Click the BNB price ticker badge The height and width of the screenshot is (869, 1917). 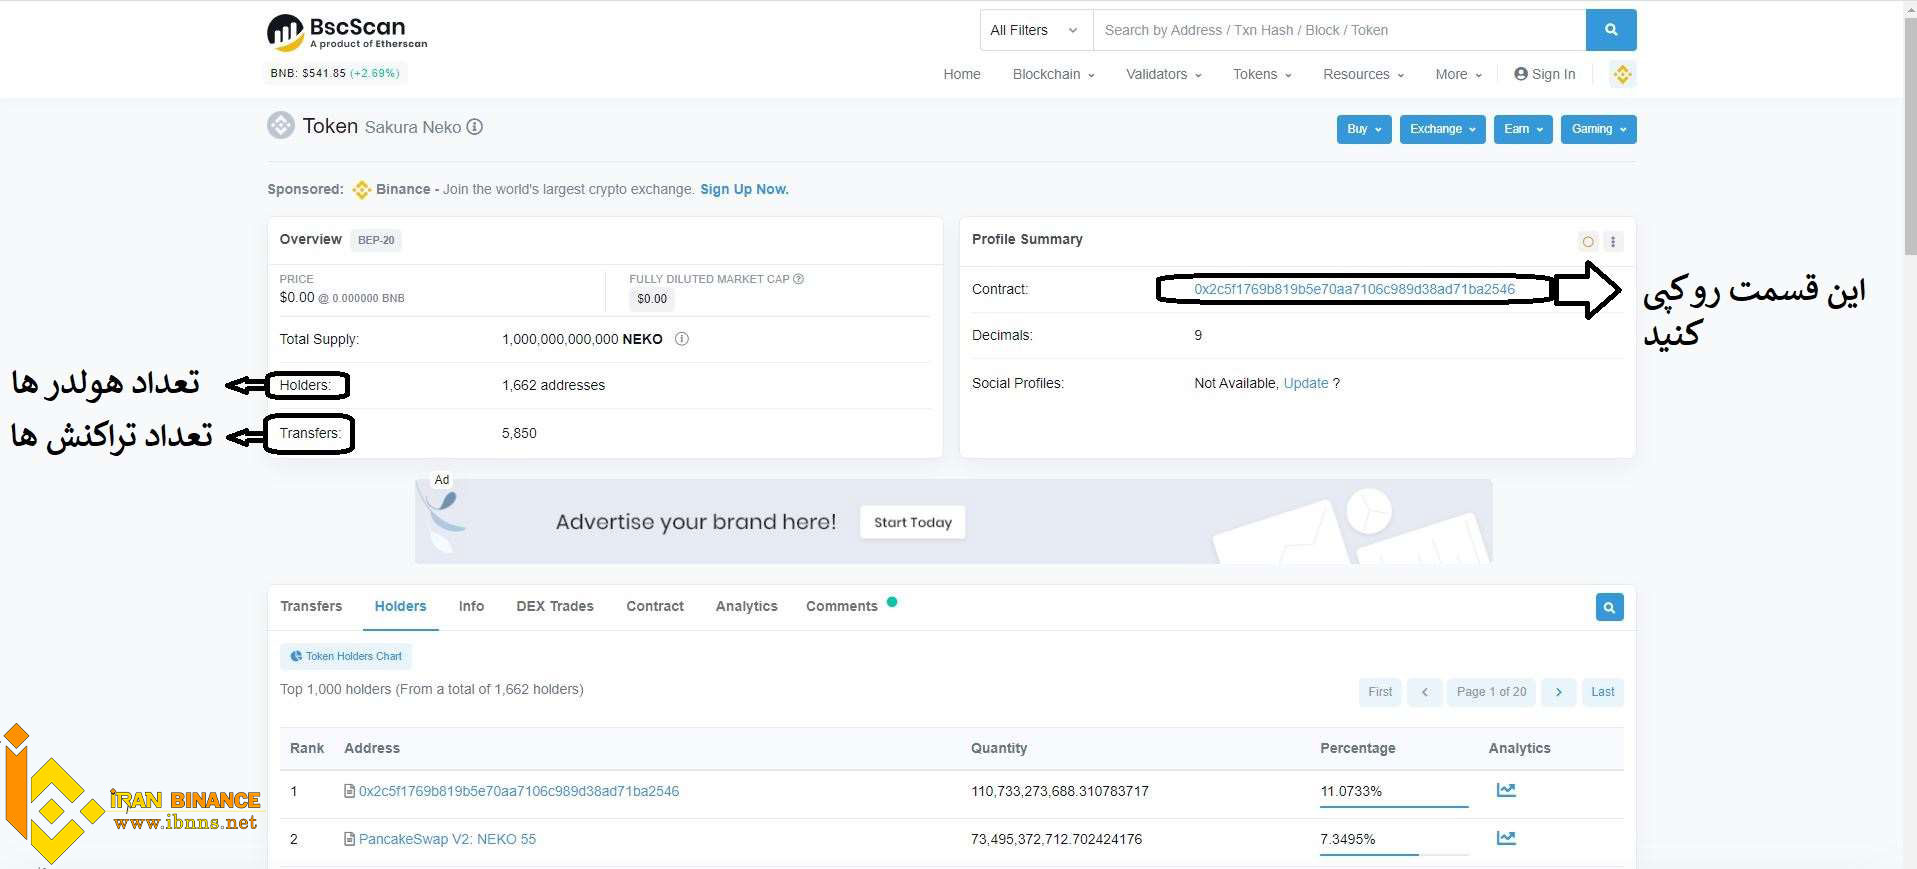(335, 73)
